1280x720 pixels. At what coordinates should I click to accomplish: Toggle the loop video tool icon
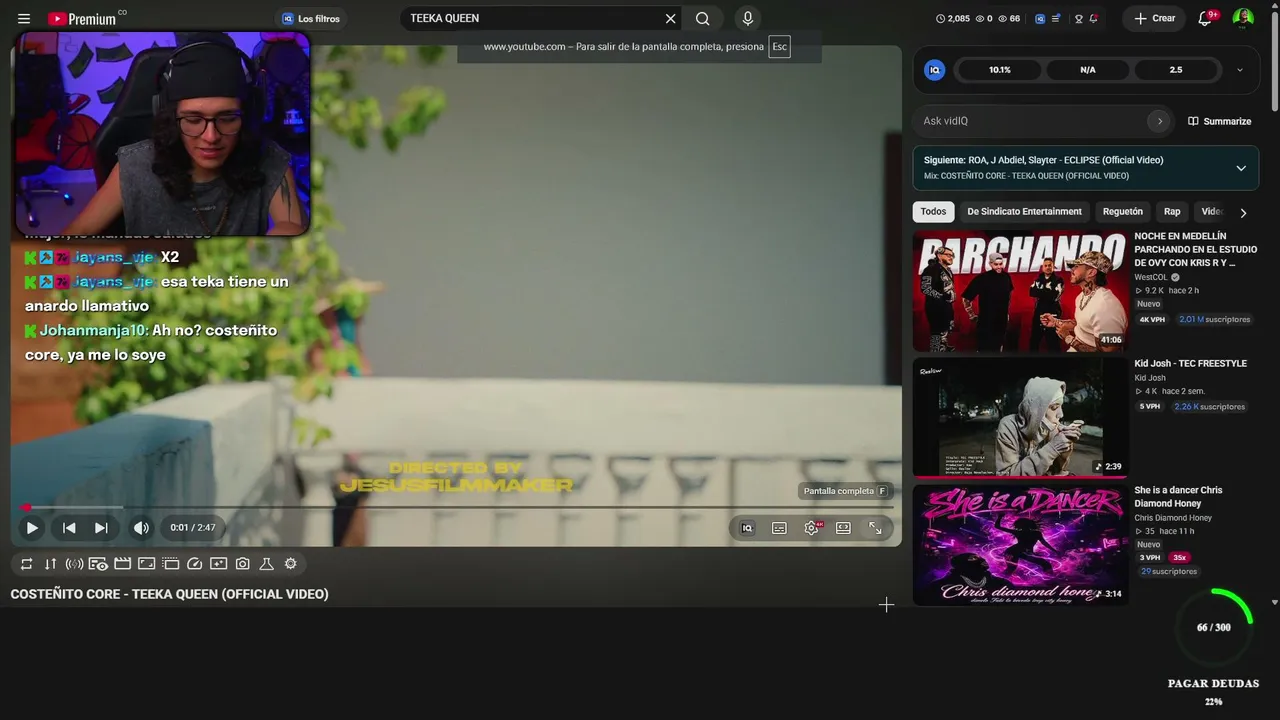pos(26,564)
